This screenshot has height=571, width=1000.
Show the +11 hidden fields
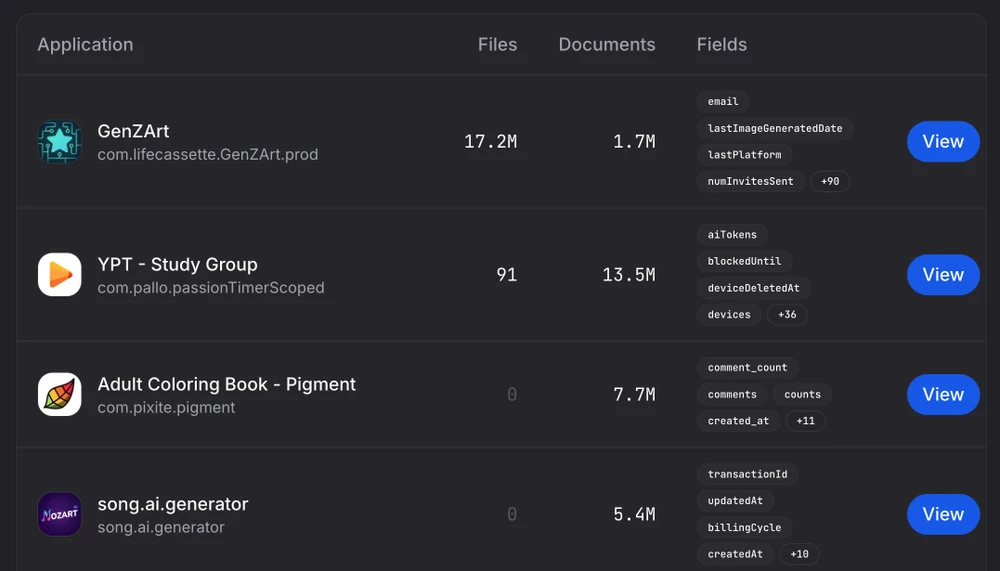point(805,421)
